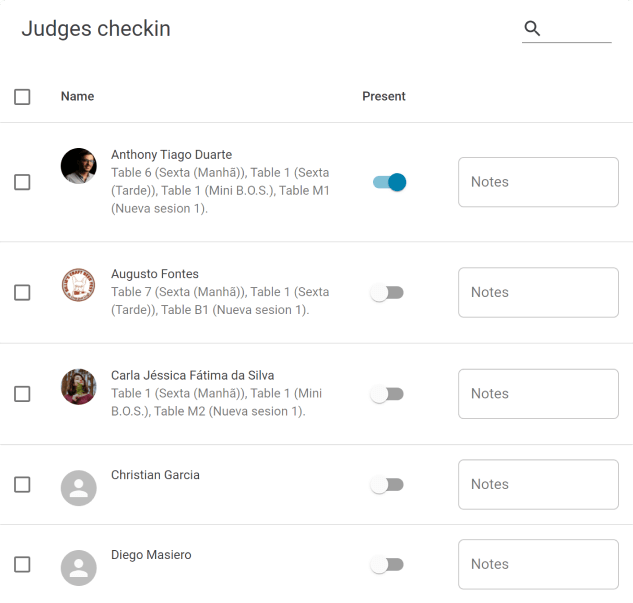
Task: Click the Name column header
Action: (77, 97)
